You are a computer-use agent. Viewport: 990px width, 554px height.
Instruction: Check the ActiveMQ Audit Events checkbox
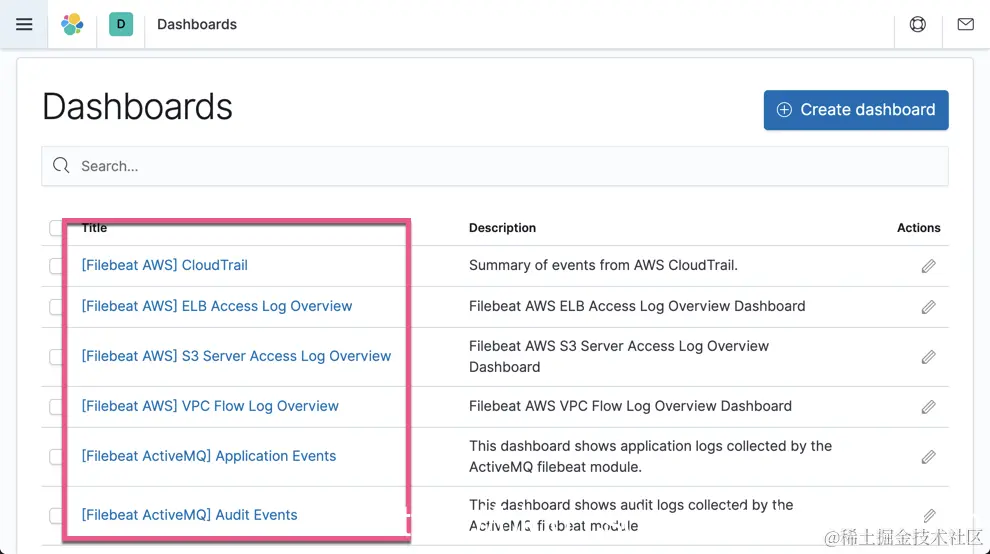click(56, 515)
